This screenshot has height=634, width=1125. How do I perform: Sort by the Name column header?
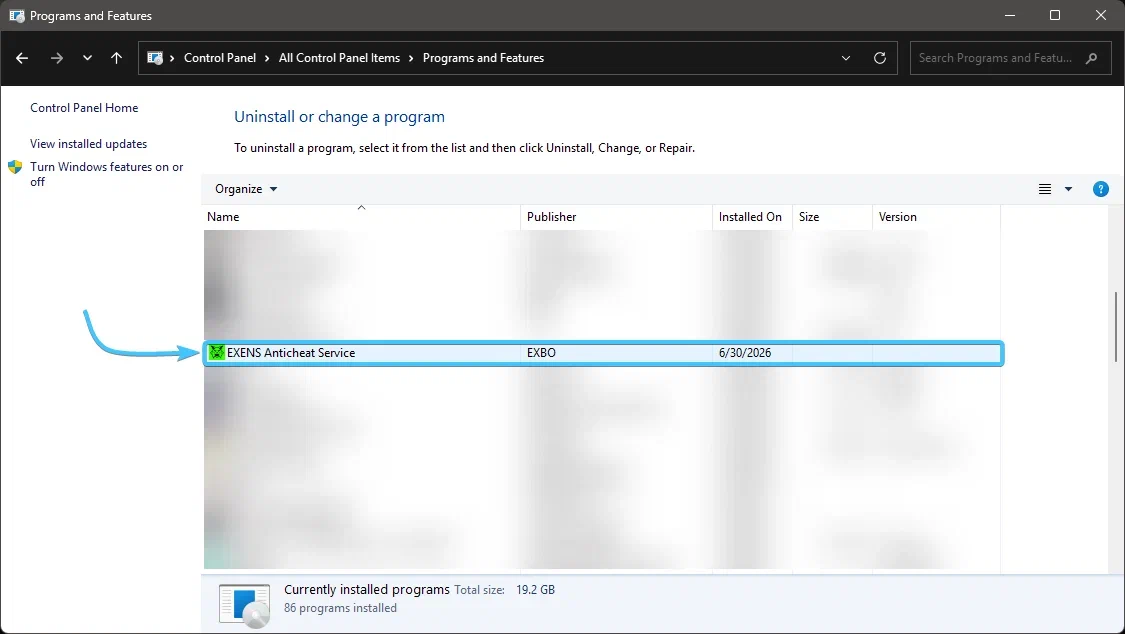pyautogui.click(x=362, y=217)
